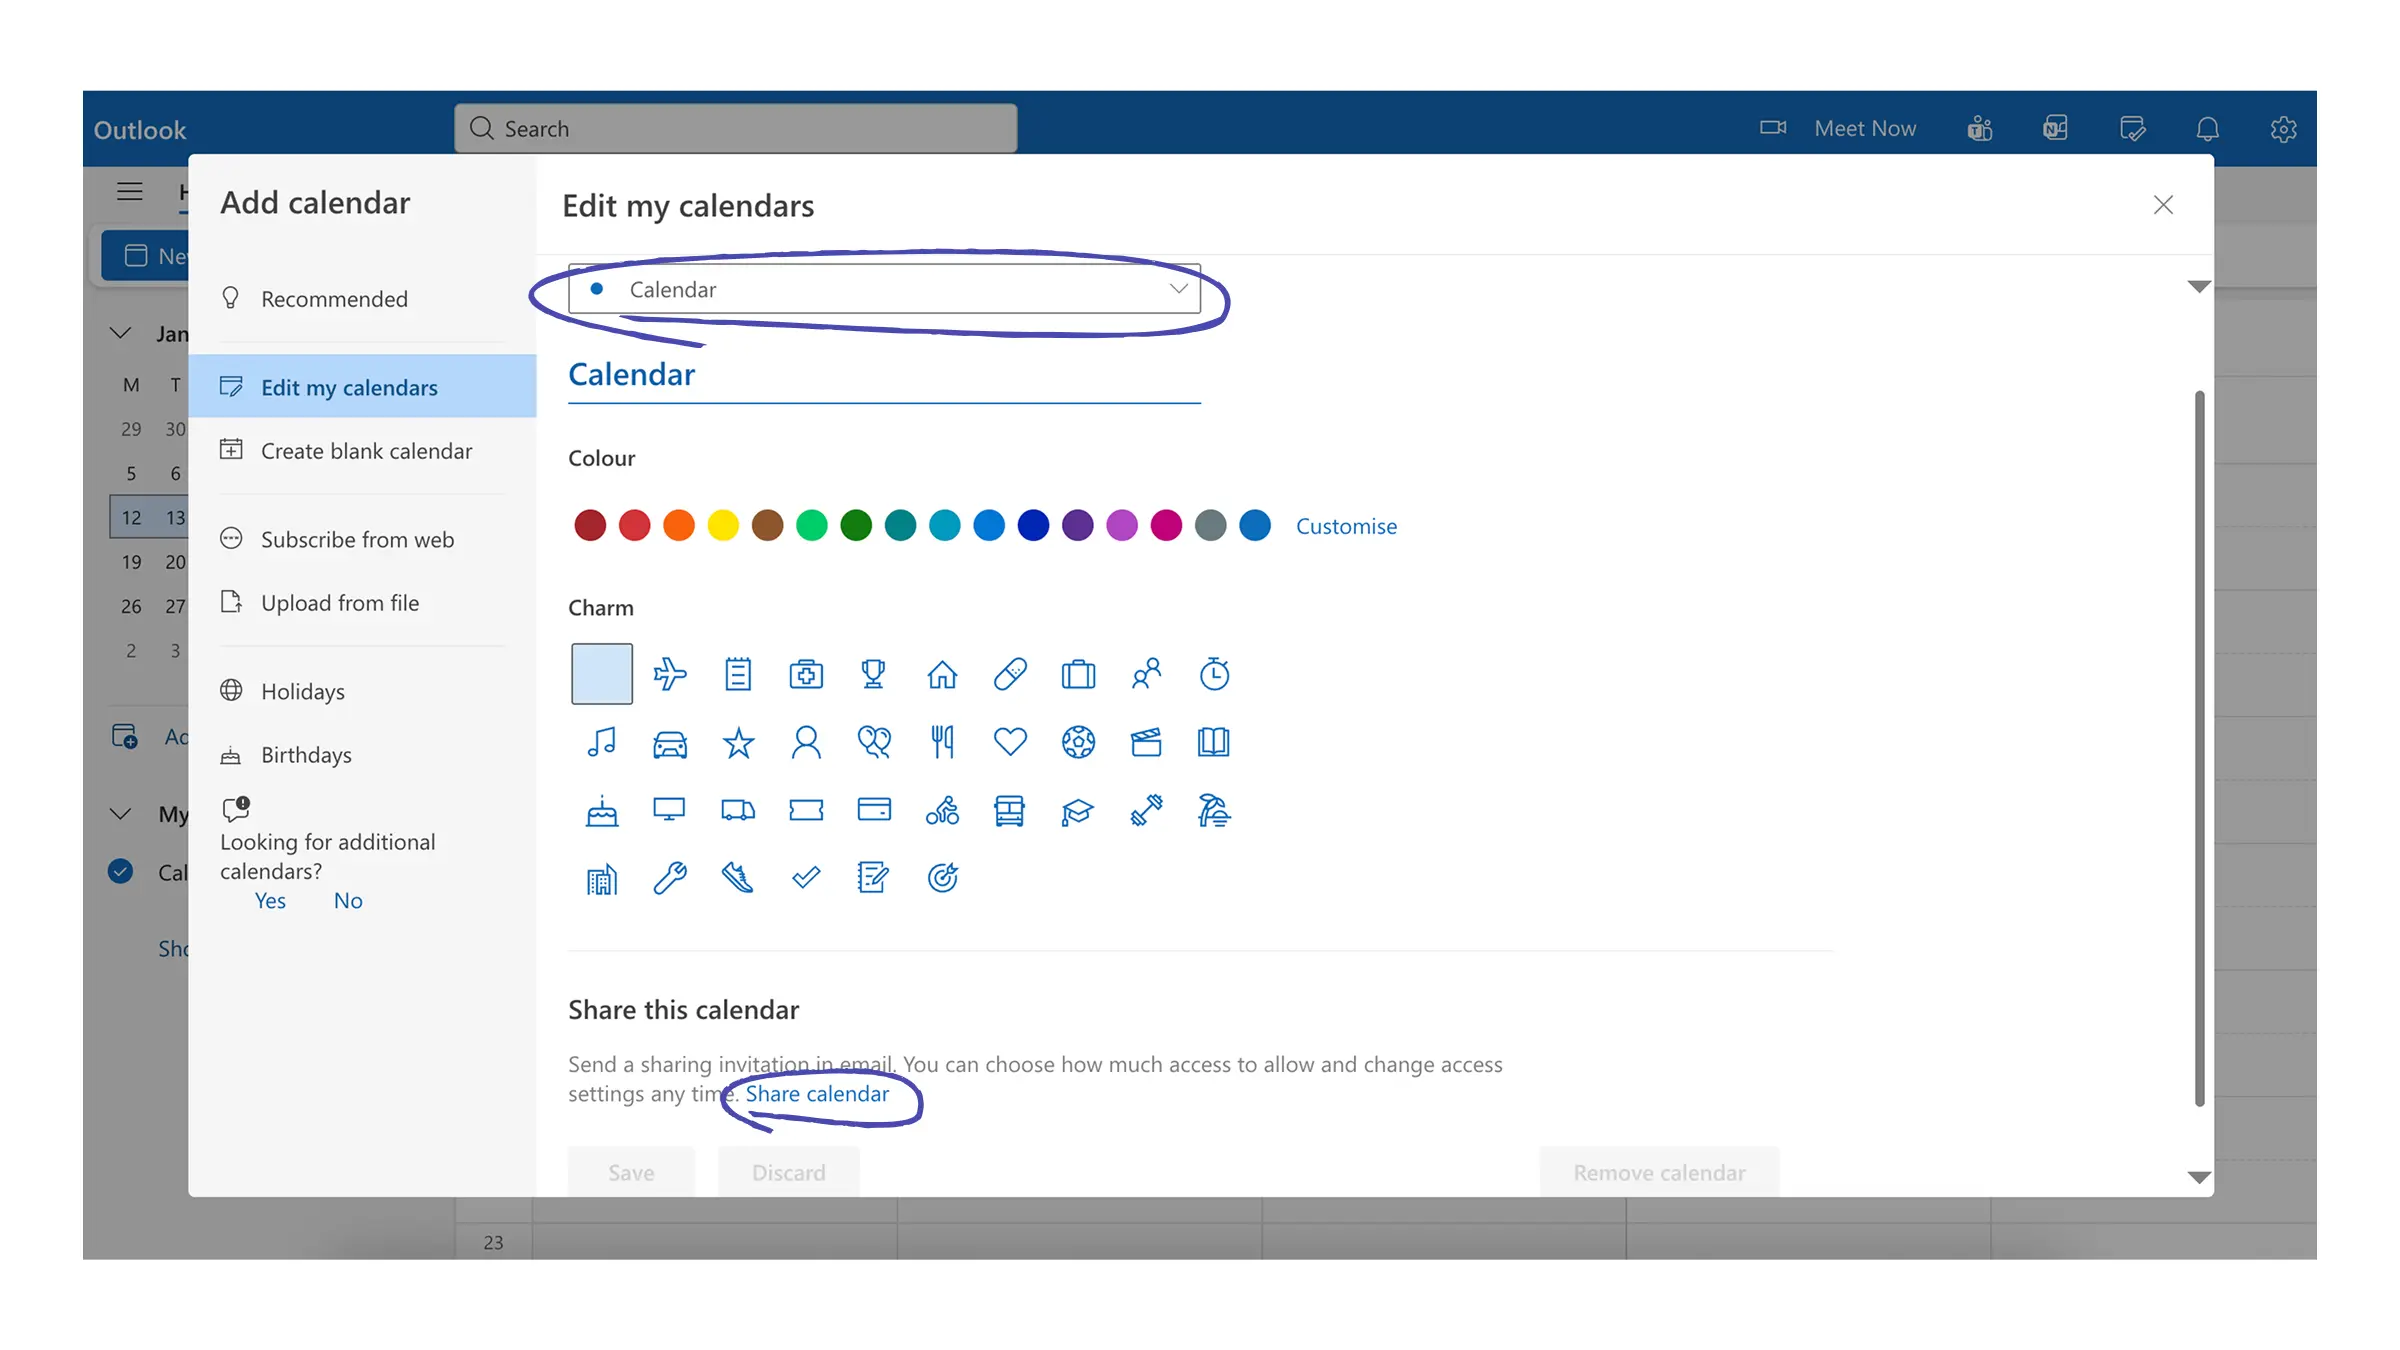Screen dimensions: 2400x1350
Task: Select the blank no-charm option
Action: click(x=602, y=674)
